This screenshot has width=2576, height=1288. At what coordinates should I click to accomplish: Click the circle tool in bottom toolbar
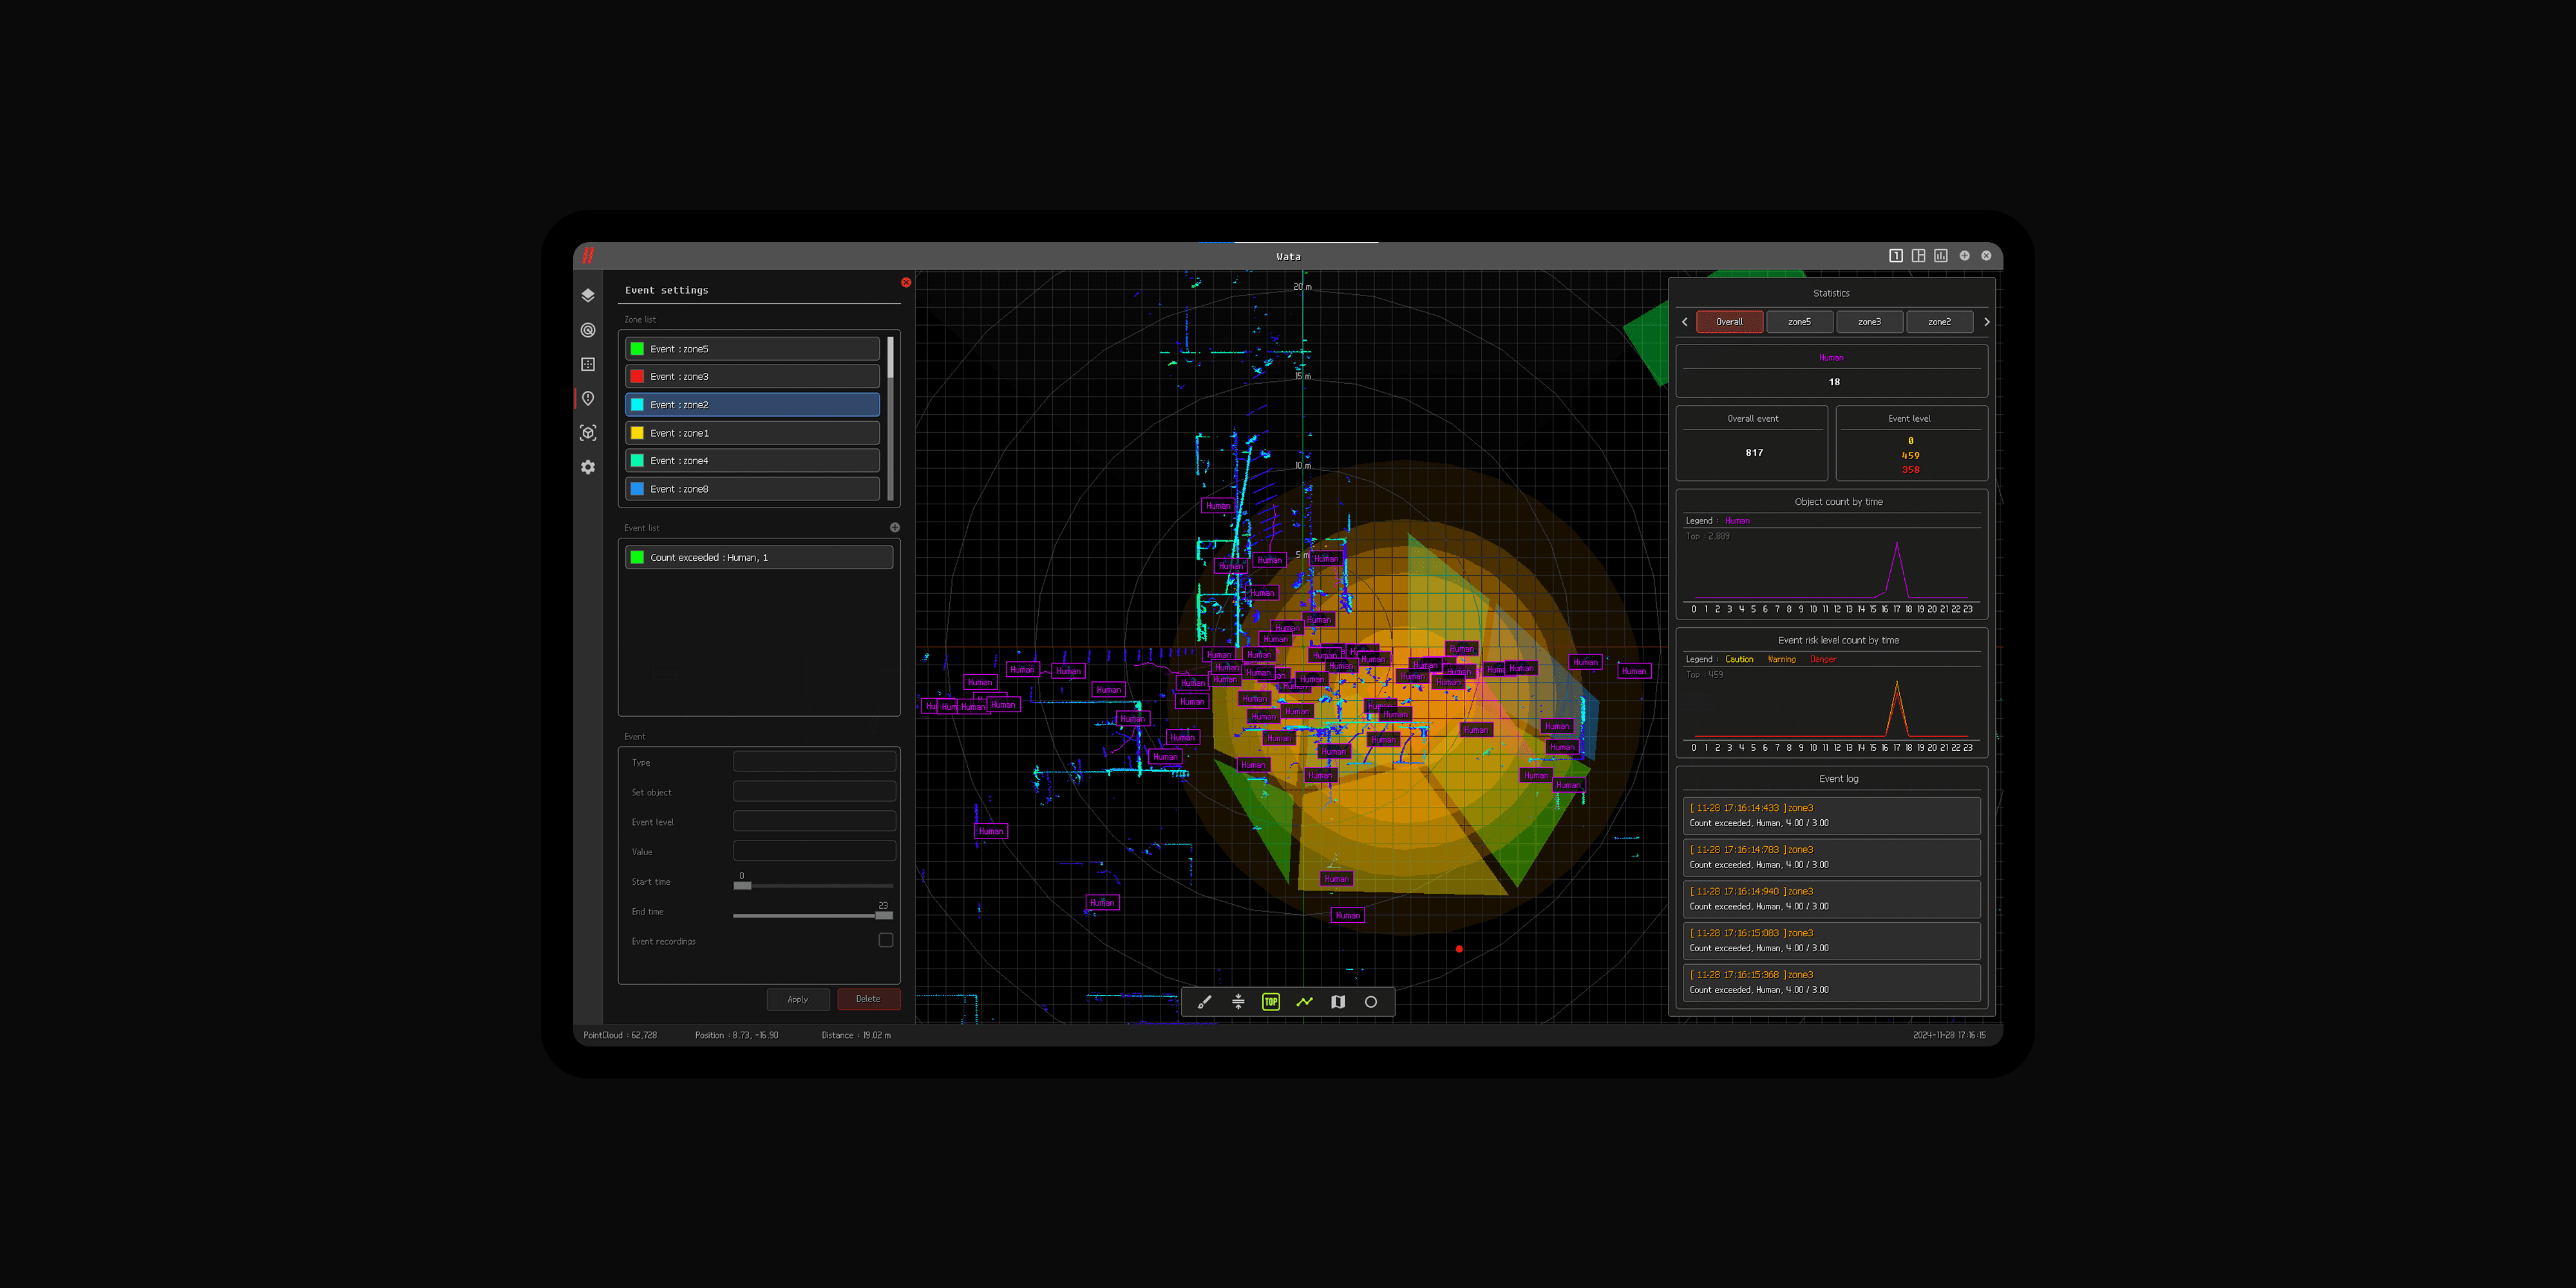pyautogui.click(x=1371, y=1002)
